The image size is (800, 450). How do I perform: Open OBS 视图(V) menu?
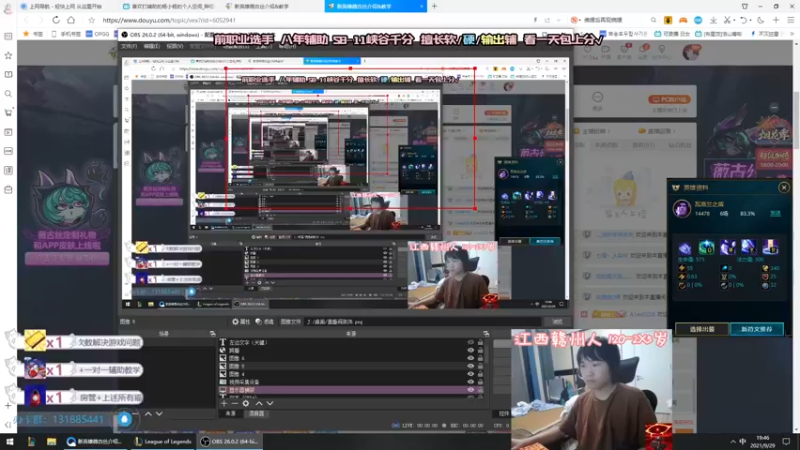click(174, 46)
